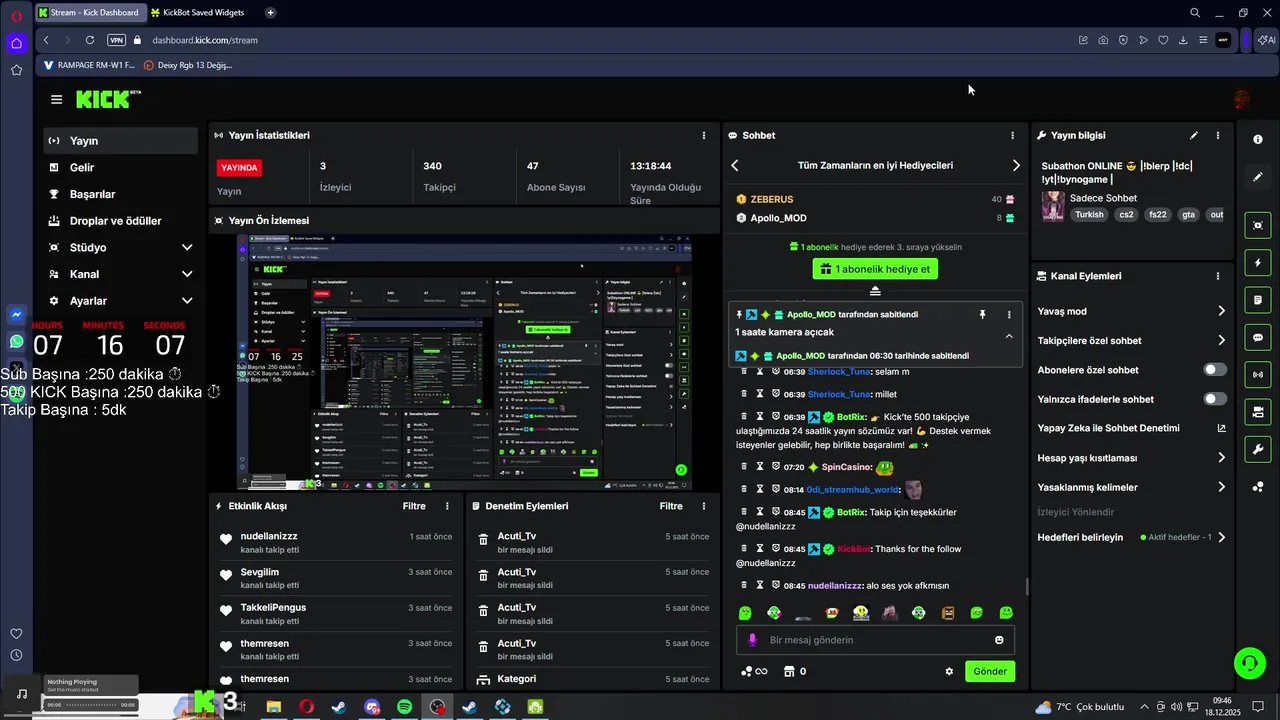Click the chat bubble icon in the right sidebar
The width and height of the screenshot is (1280, 720).
[x=1258, y=338]
